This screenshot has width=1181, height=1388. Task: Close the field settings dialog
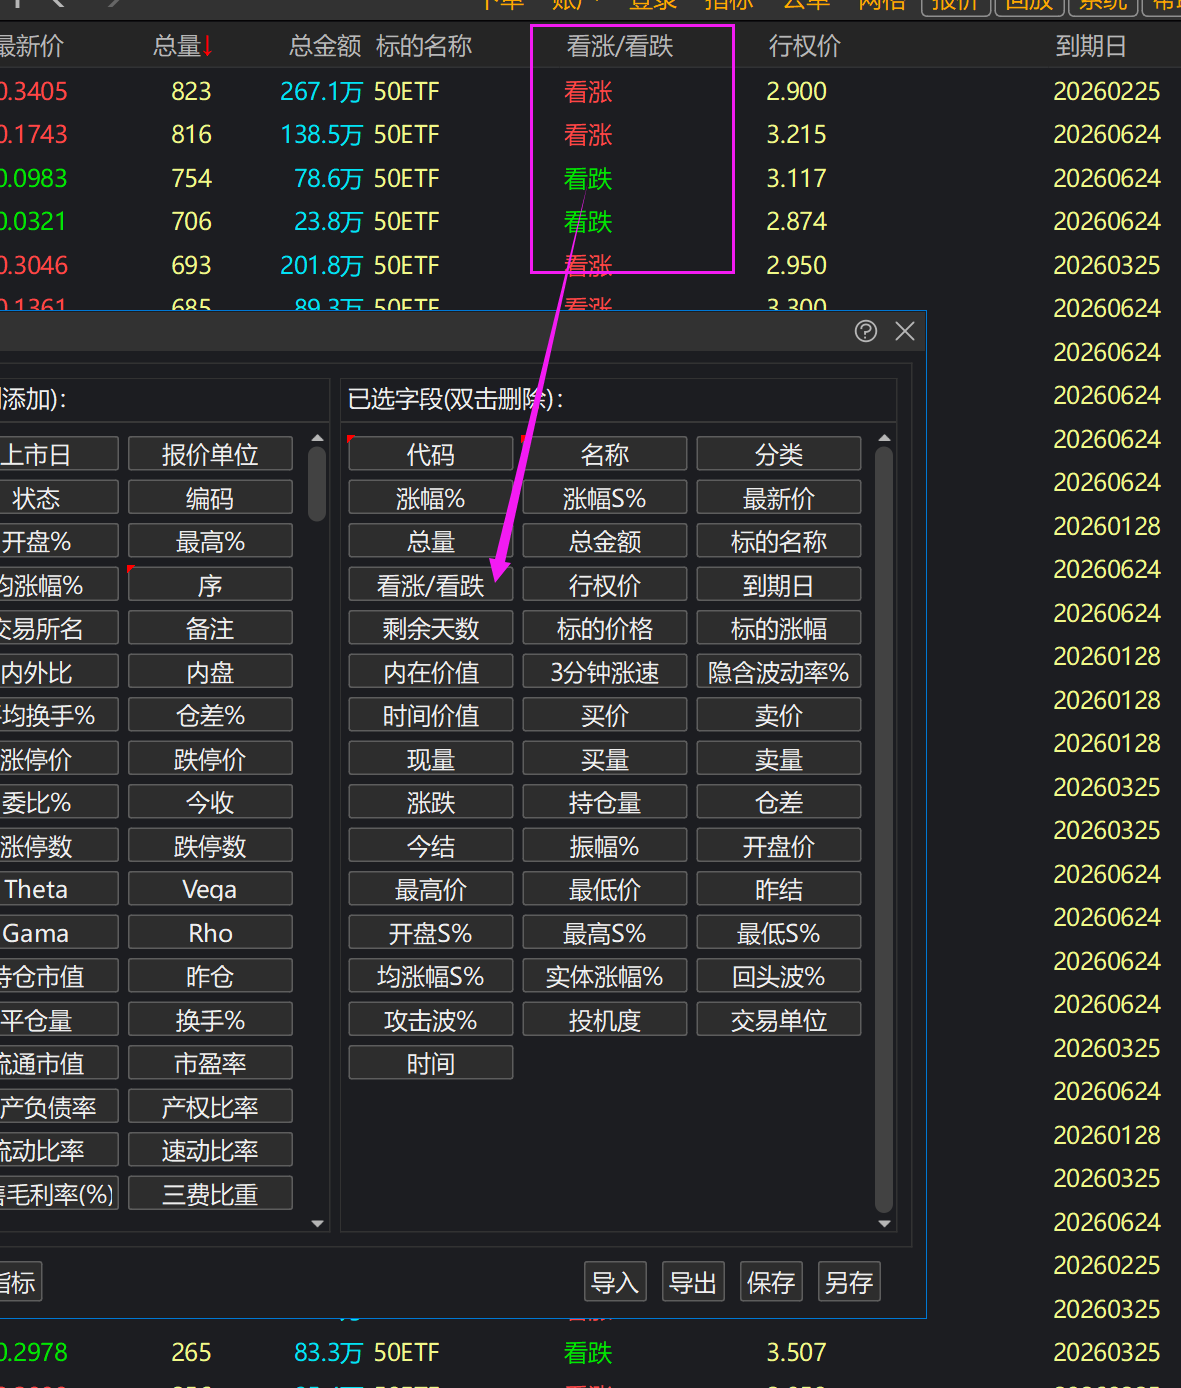(x=905, y=331)
